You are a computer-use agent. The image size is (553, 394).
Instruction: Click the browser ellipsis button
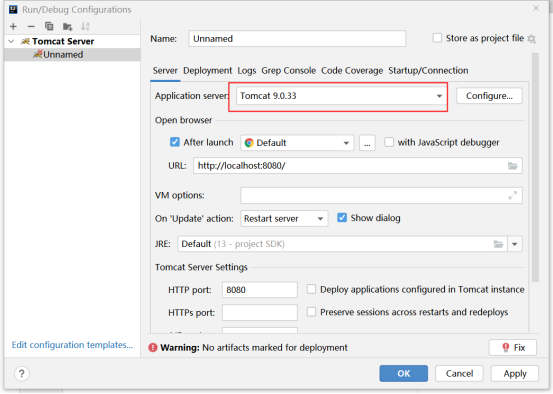[x=367, y=143]
